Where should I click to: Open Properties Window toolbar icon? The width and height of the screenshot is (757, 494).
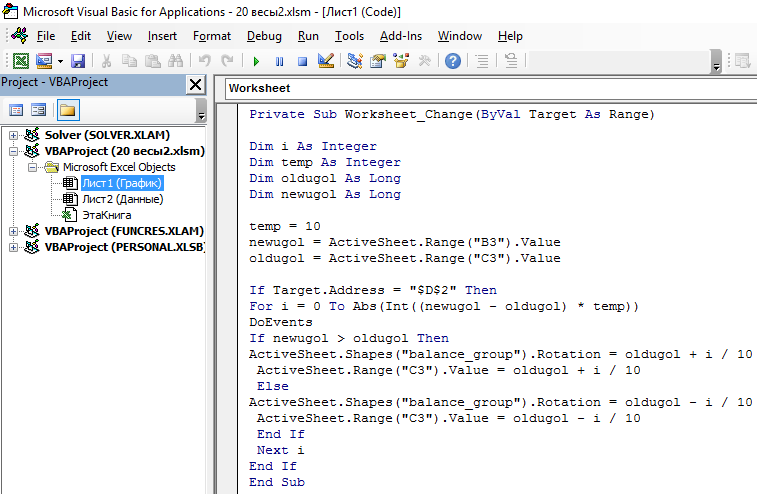pos(378,61)
